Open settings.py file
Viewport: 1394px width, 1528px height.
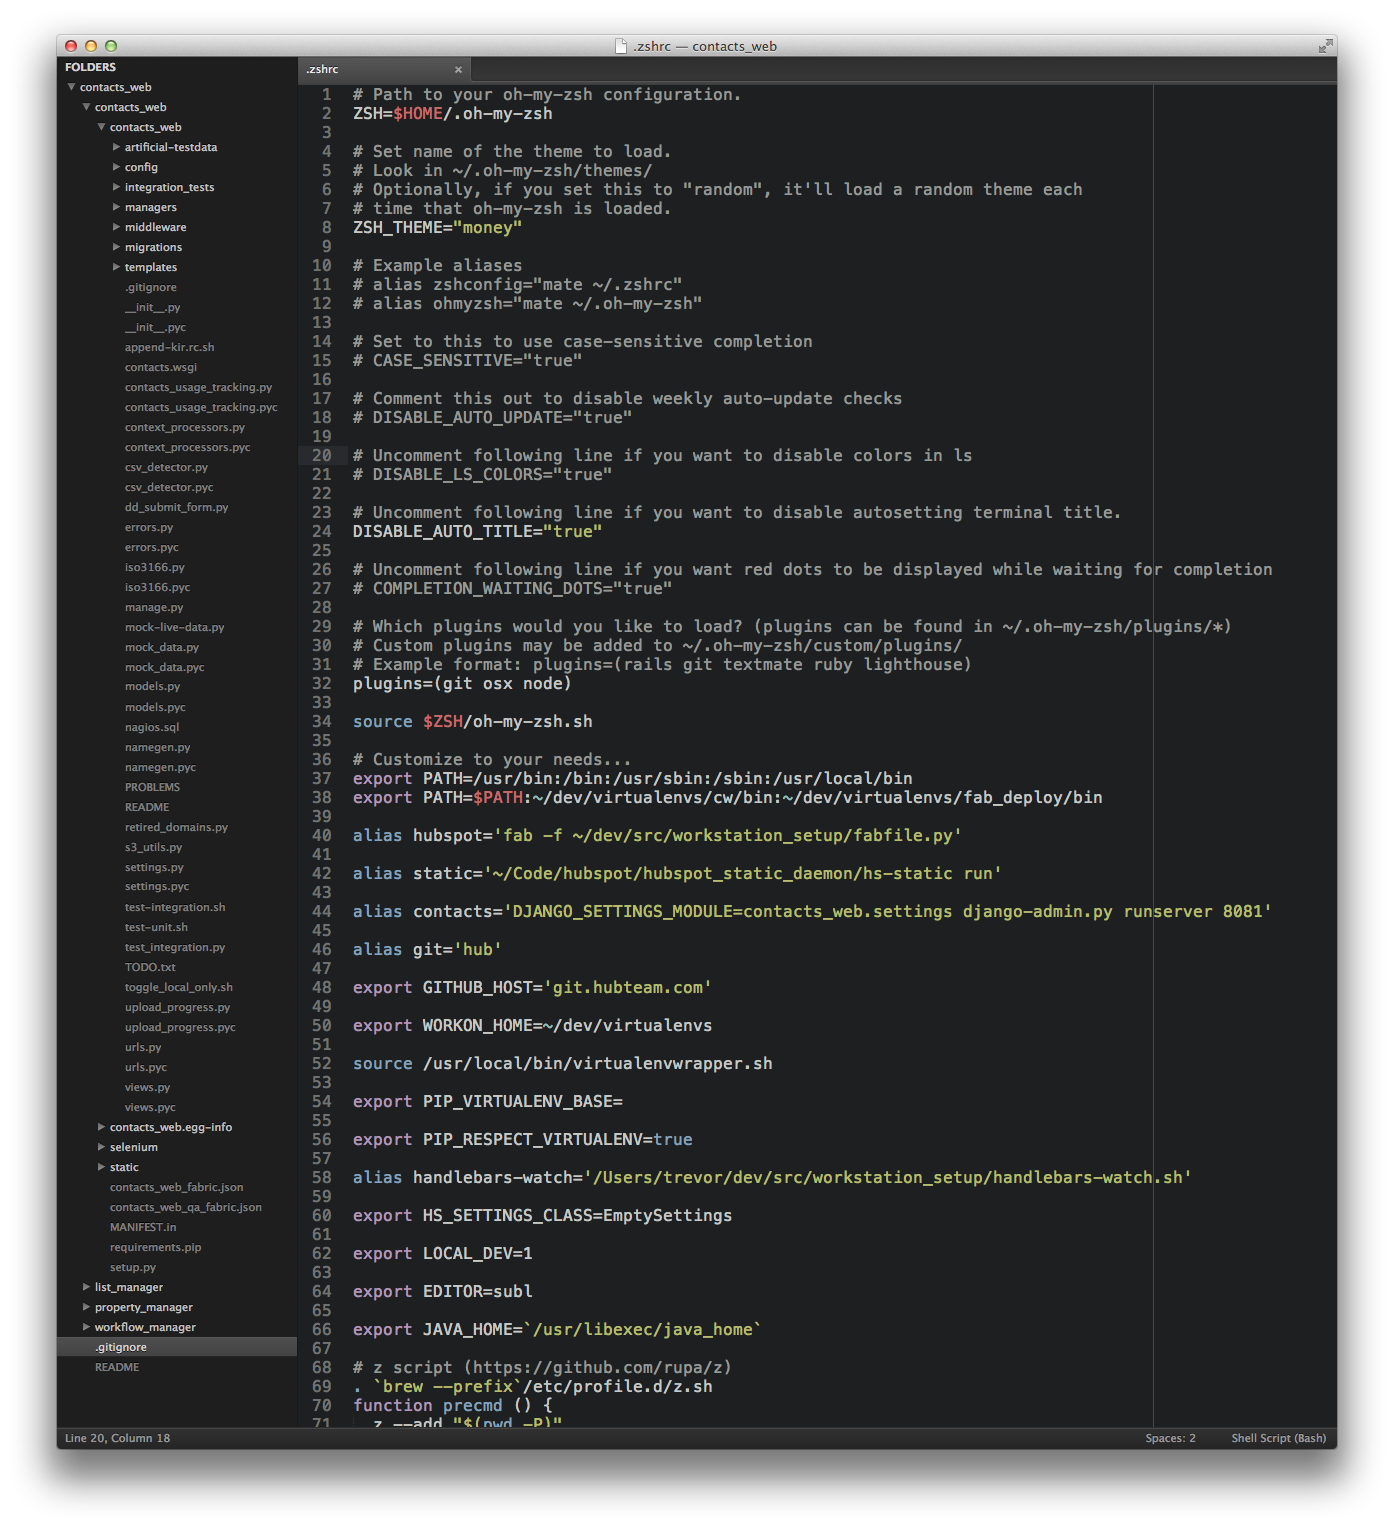154,867
